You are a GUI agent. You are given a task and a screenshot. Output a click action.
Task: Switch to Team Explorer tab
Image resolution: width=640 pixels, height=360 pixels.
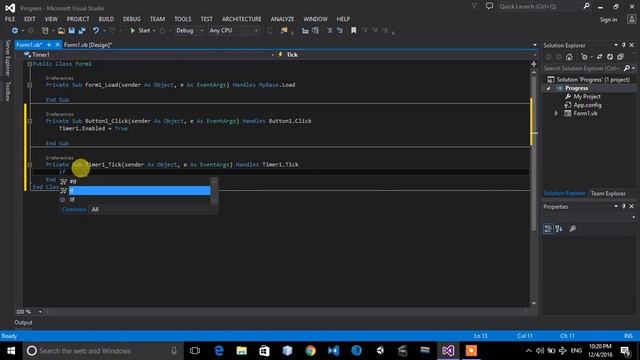pyautogui.click(x=608, y=193)
